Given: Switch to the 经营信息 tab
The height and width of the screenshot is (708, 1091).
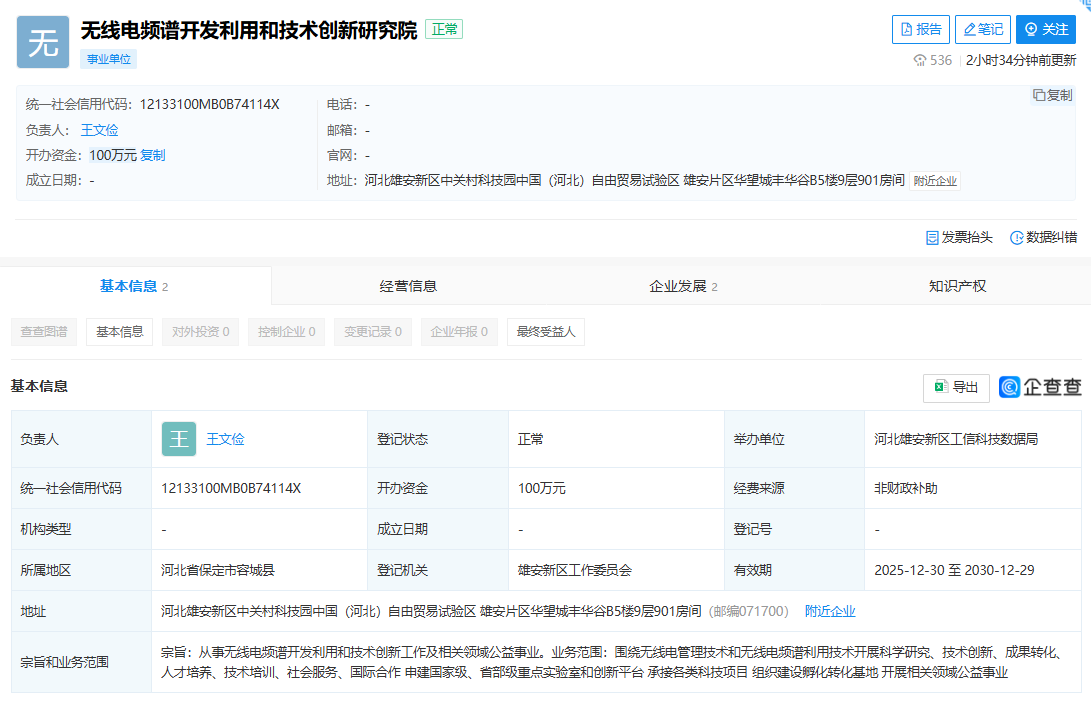Looking at the screenshot, I should (408, 286).
